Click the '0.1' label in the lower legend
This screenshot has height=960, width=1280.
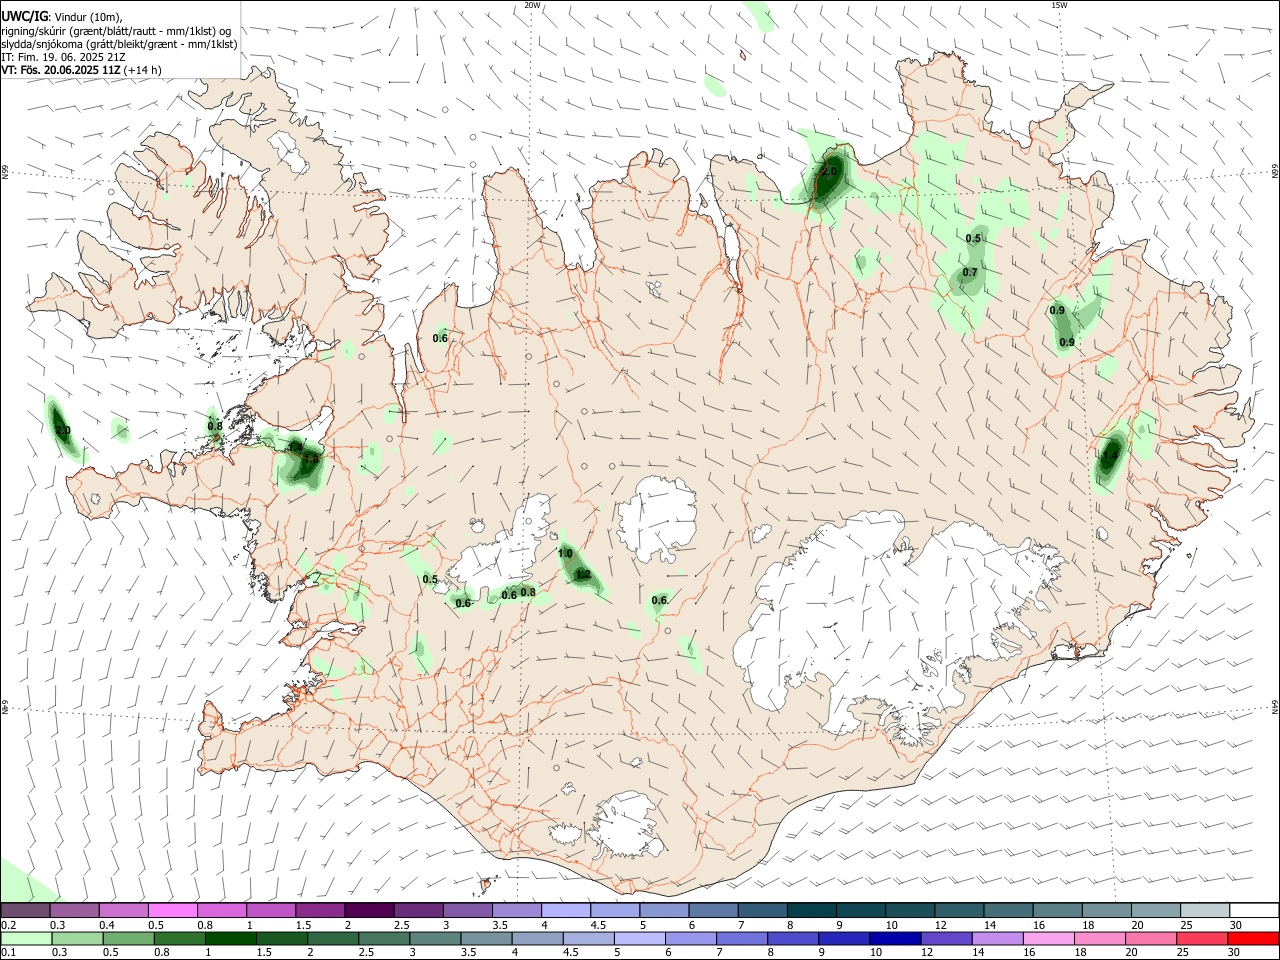point(8,953)
